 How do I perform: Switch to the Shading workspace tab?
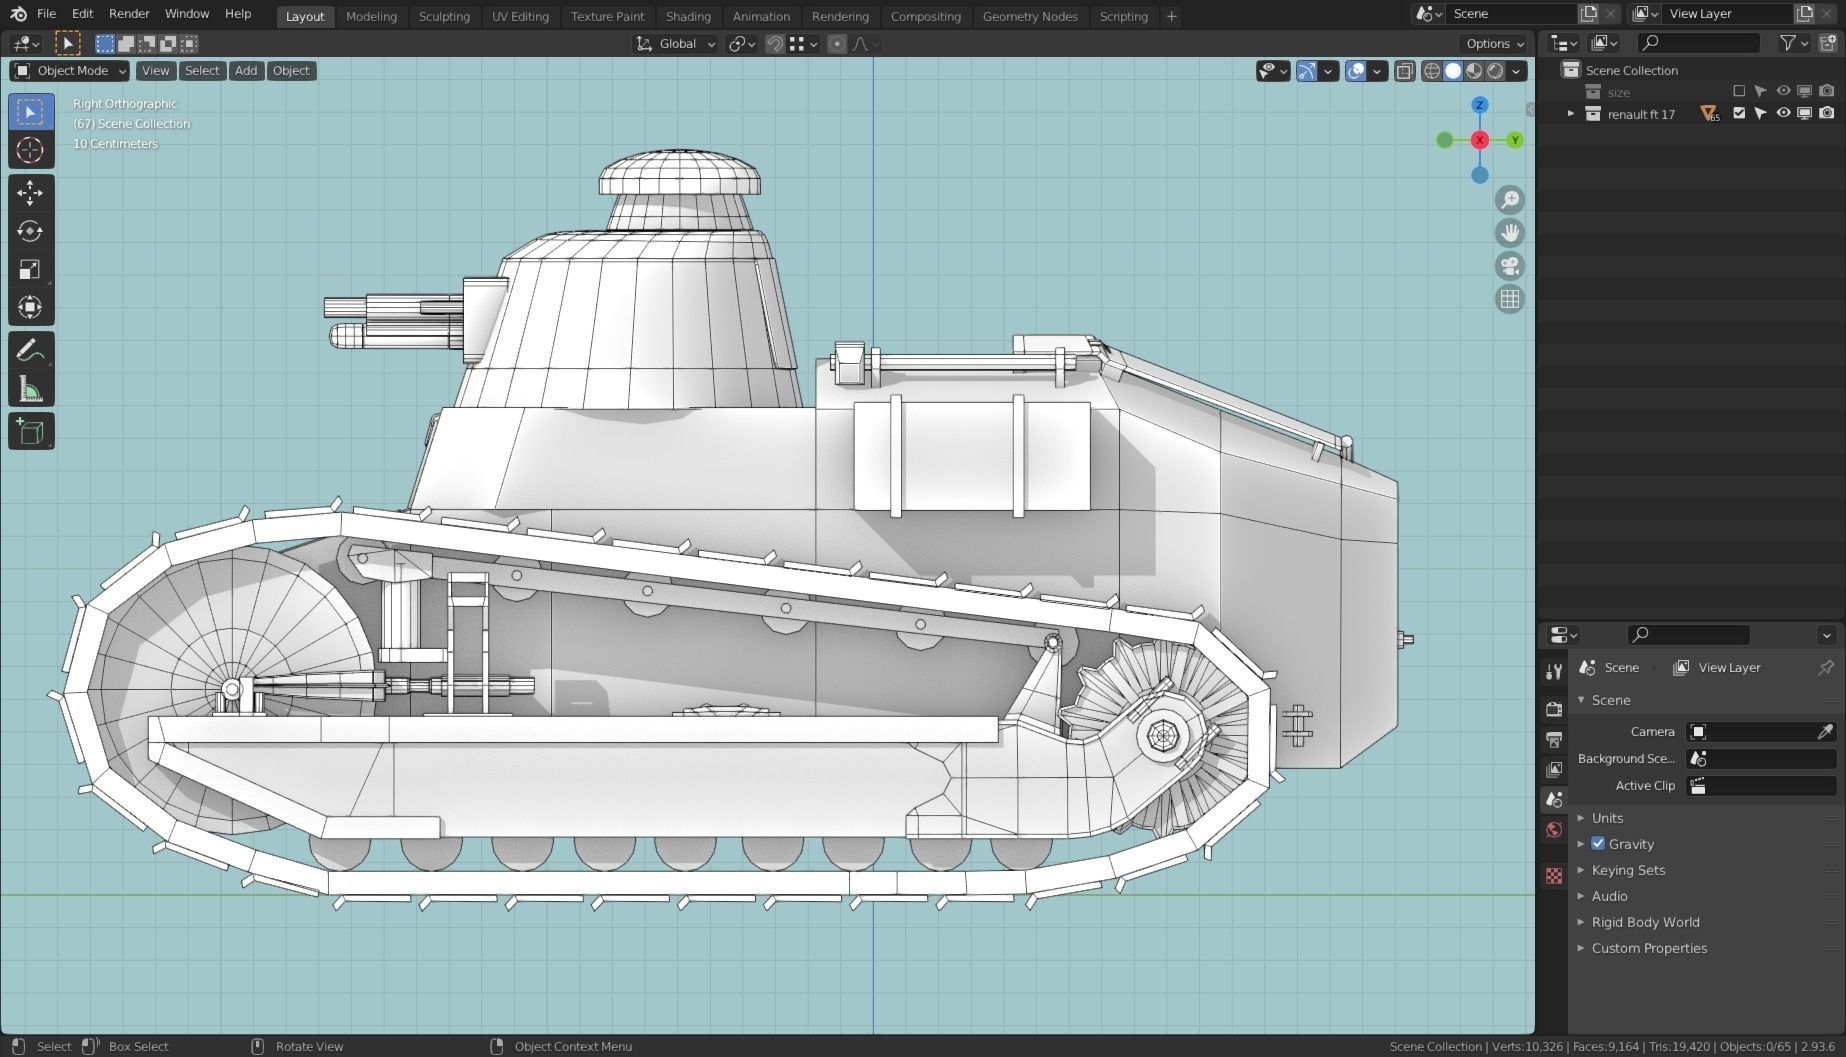pos(688,16)
